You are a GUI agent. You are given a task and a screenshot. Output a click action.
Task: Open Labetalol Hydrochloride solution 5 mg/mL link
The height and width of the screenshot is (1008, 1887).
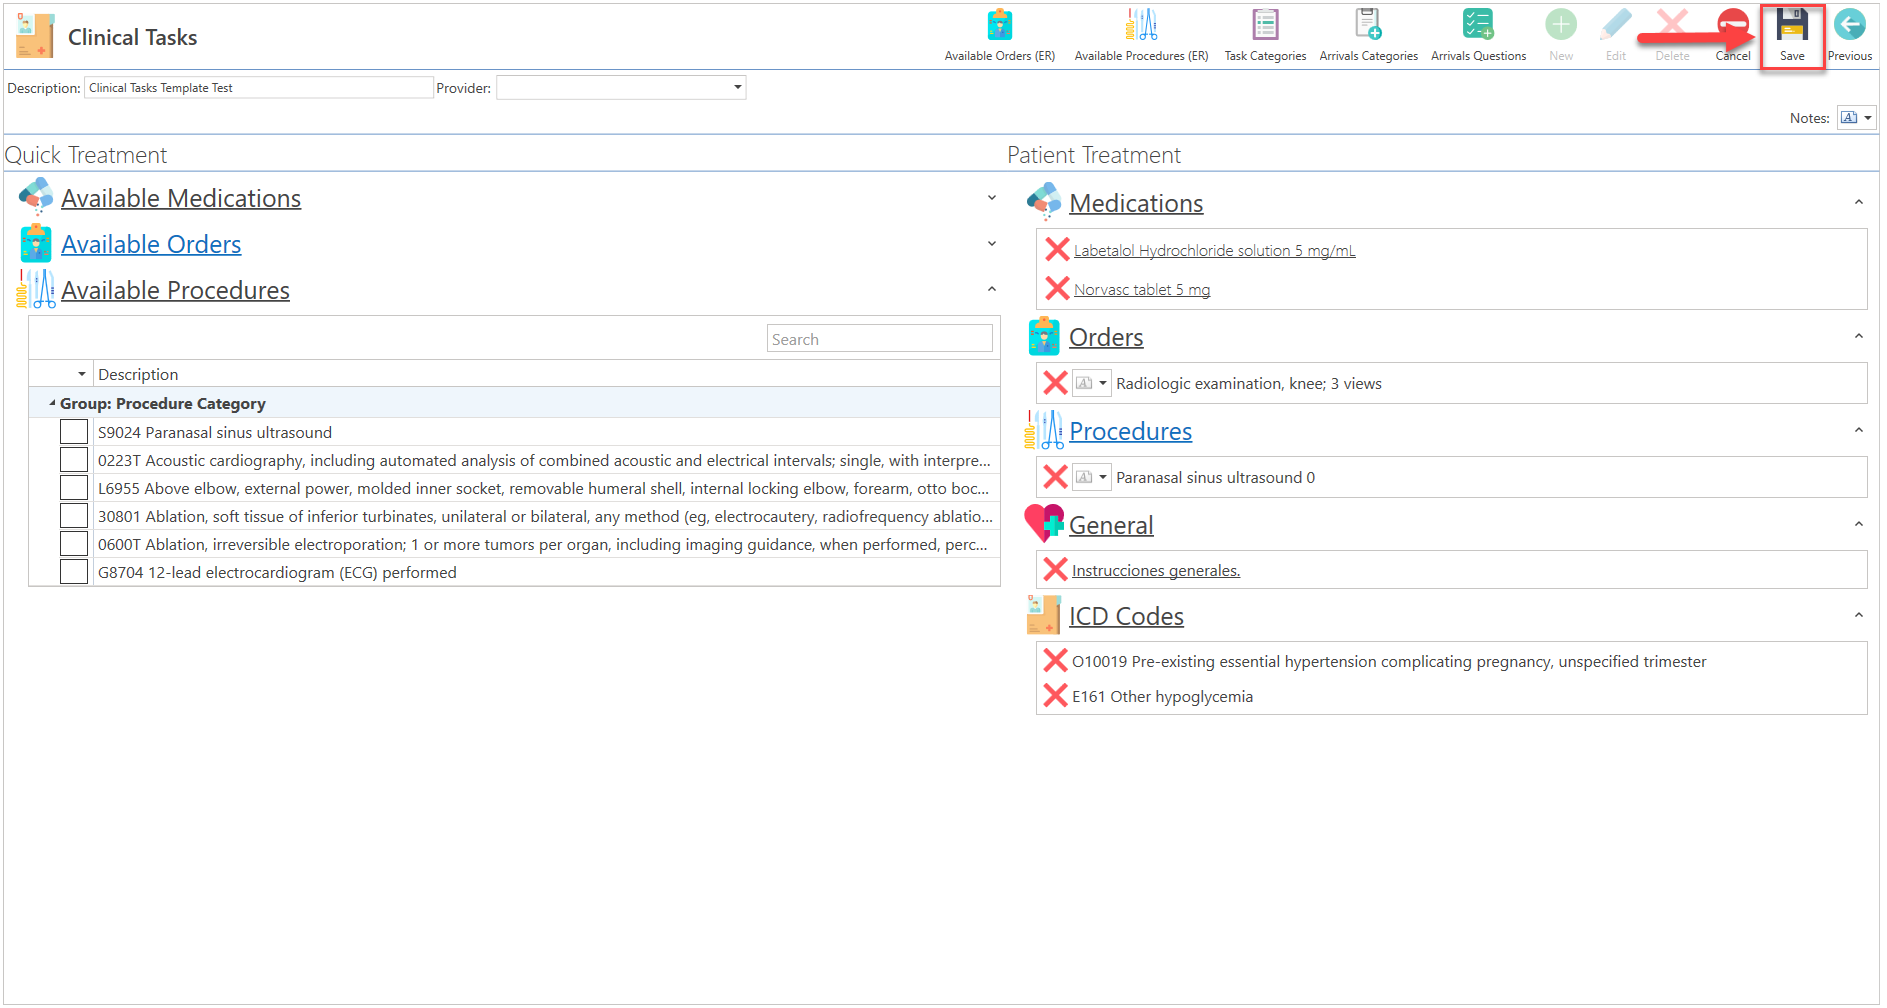tap(1214, 250)
